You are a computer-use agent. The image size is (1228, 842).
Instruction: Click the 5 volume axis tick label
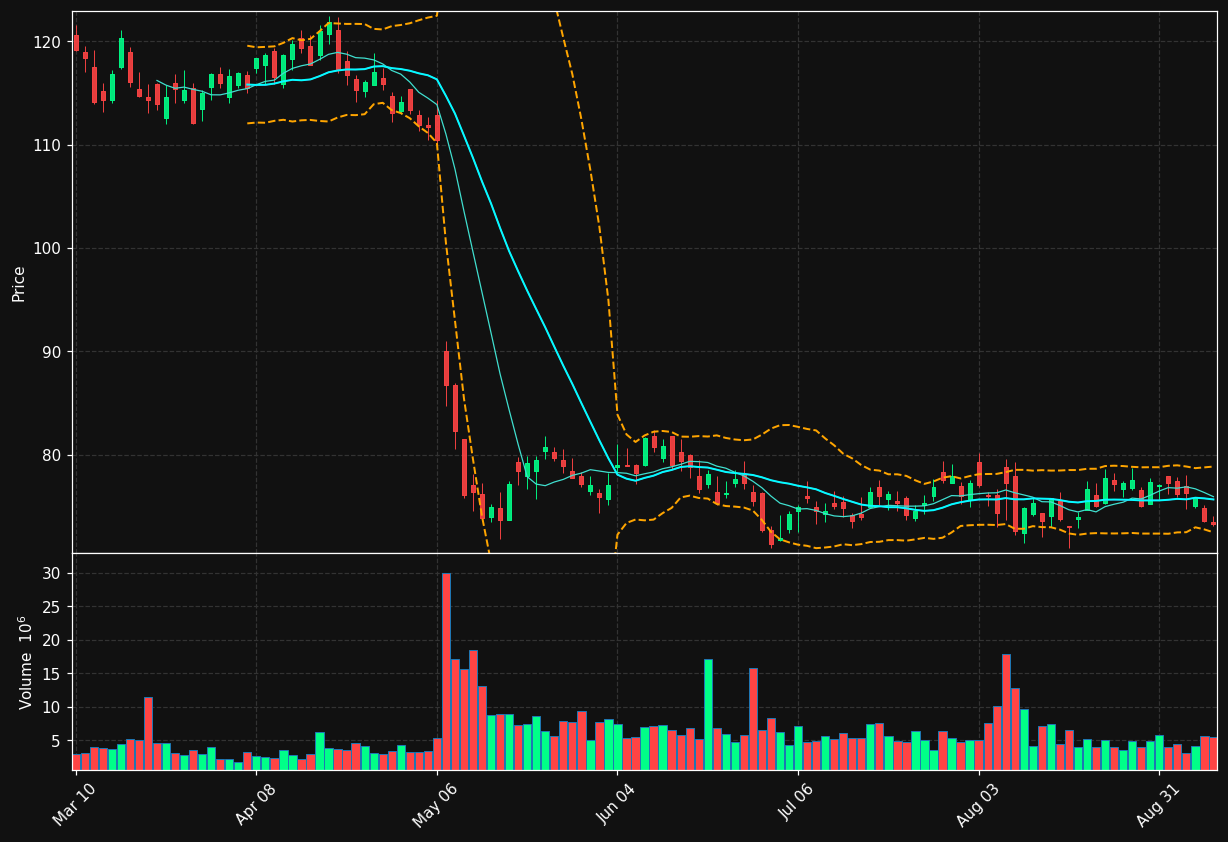click(57, 741)
